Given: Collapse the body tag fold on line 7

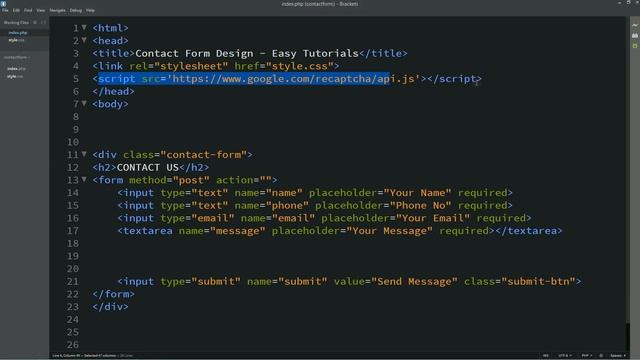Looking at the screenshot, I should pyautogui.click(x=84, y=103).
